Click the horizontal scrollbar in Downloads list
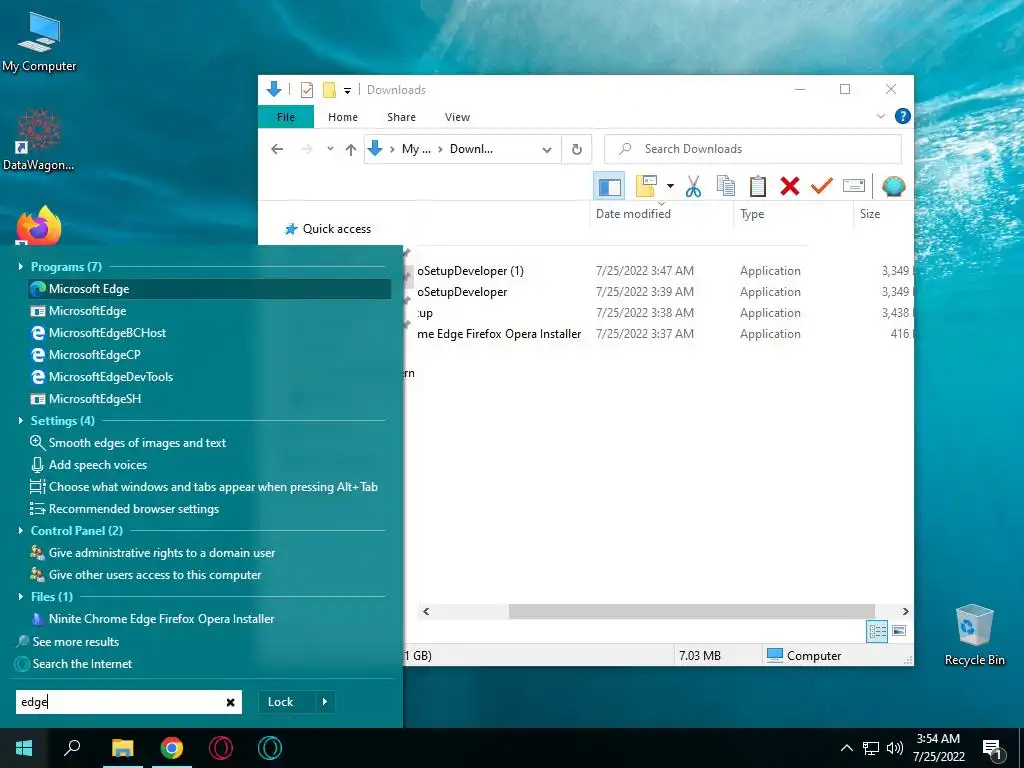 tap(691, 611)
